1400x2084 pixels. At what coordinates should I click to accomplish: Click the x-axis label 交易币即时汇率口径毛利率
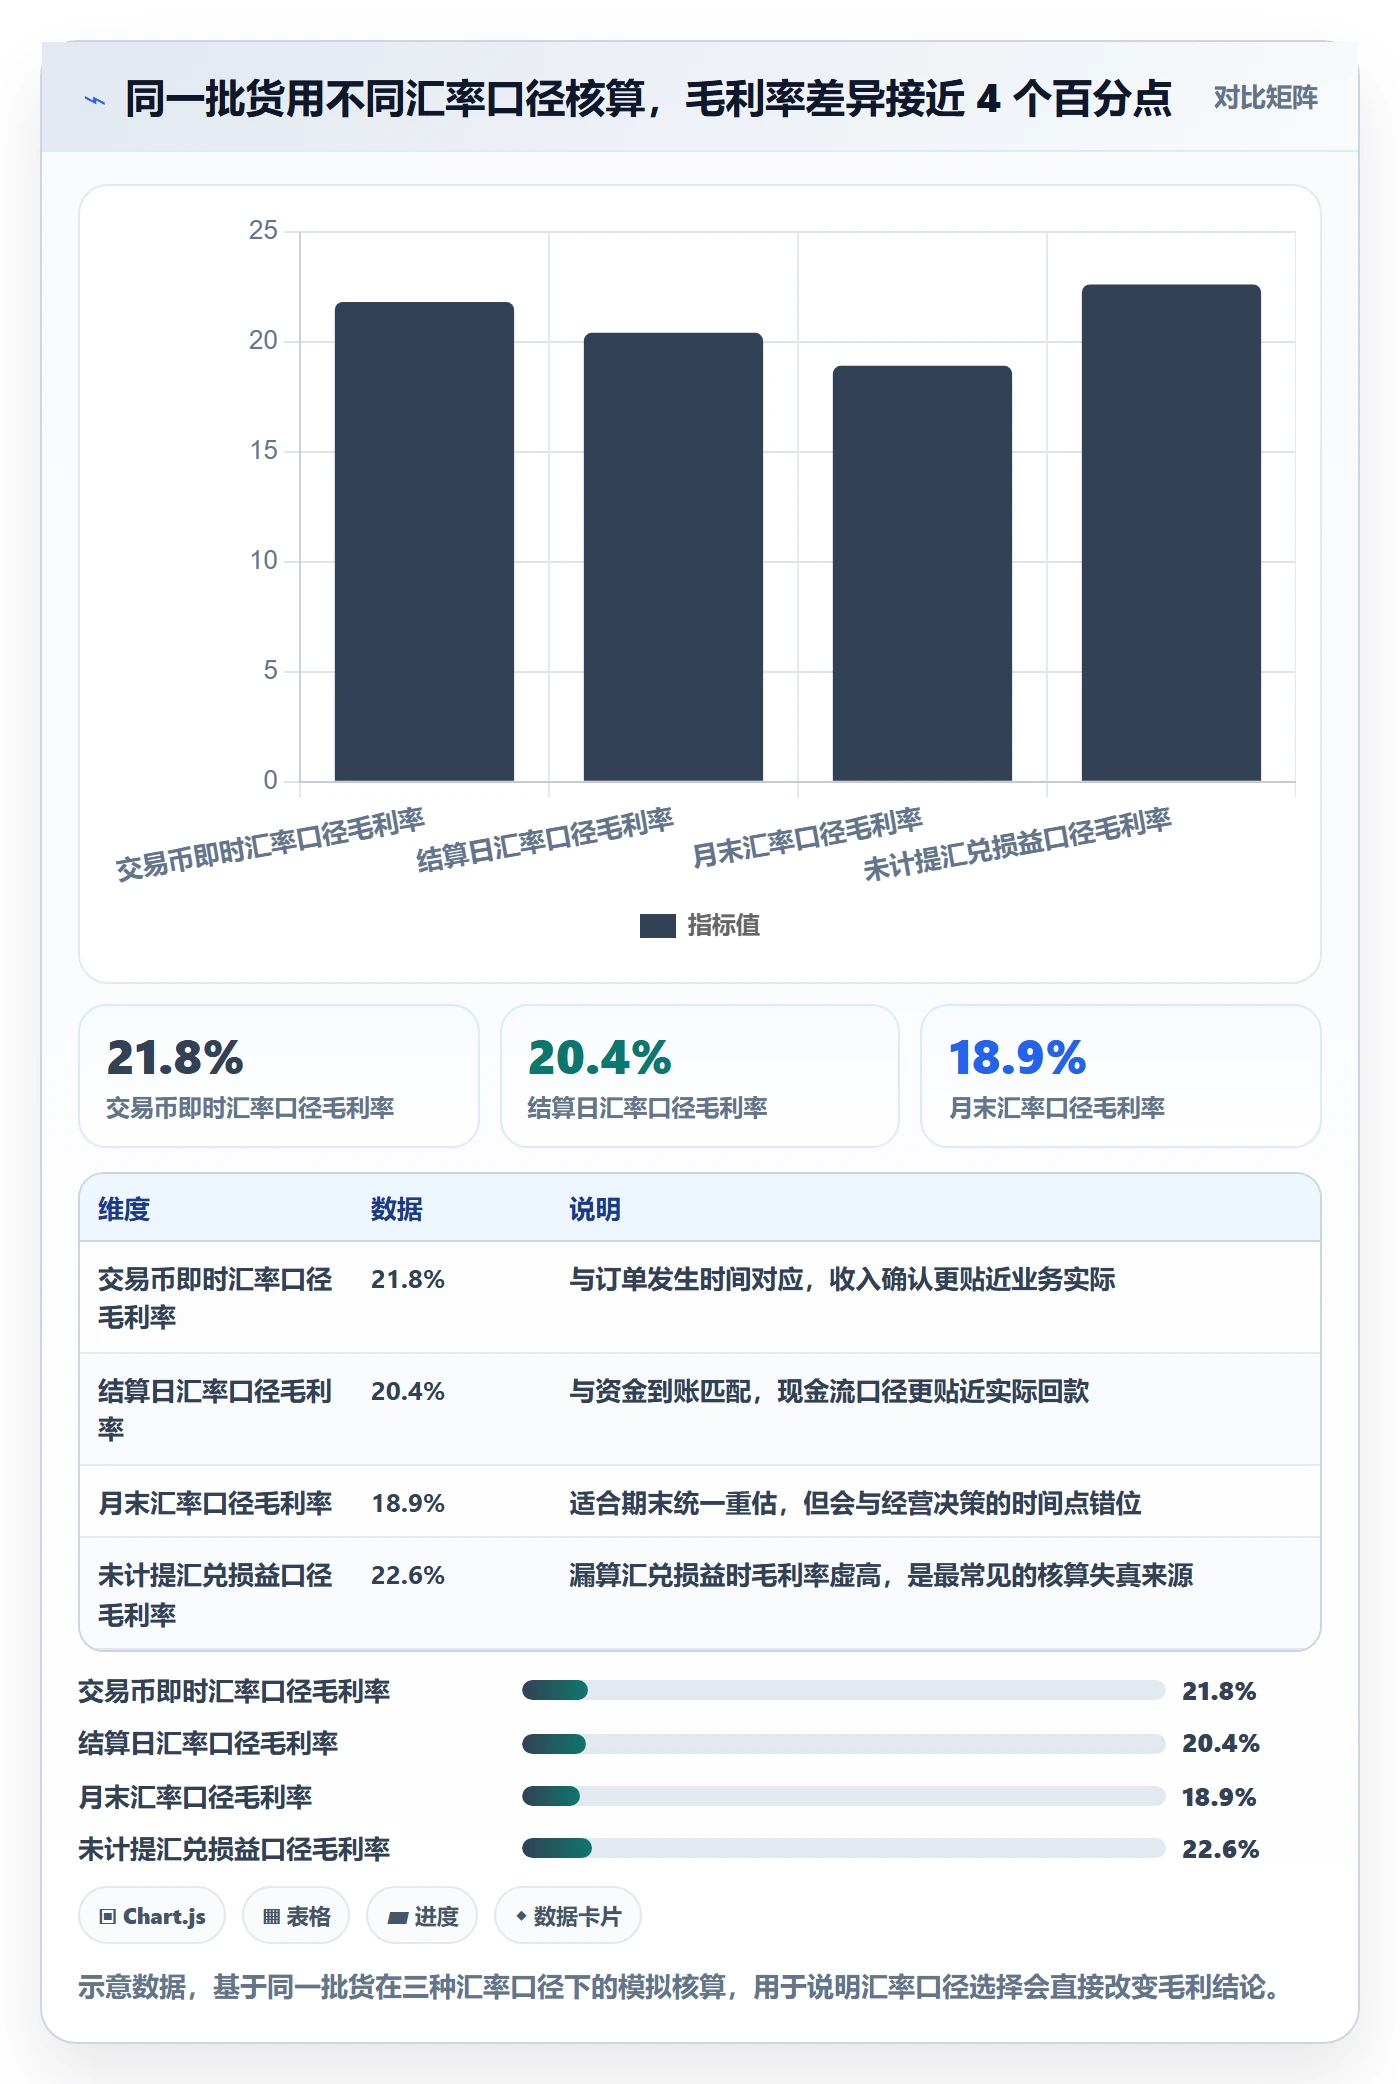pyautogui.click(x=270, y=845)
